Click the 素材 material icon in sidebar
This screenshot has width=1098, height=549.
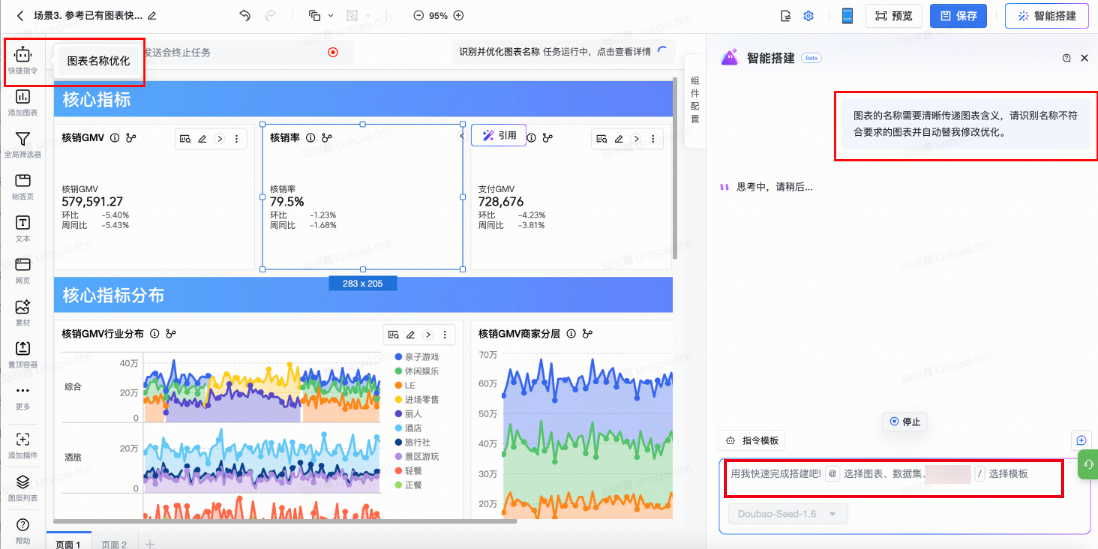point(22,308)
